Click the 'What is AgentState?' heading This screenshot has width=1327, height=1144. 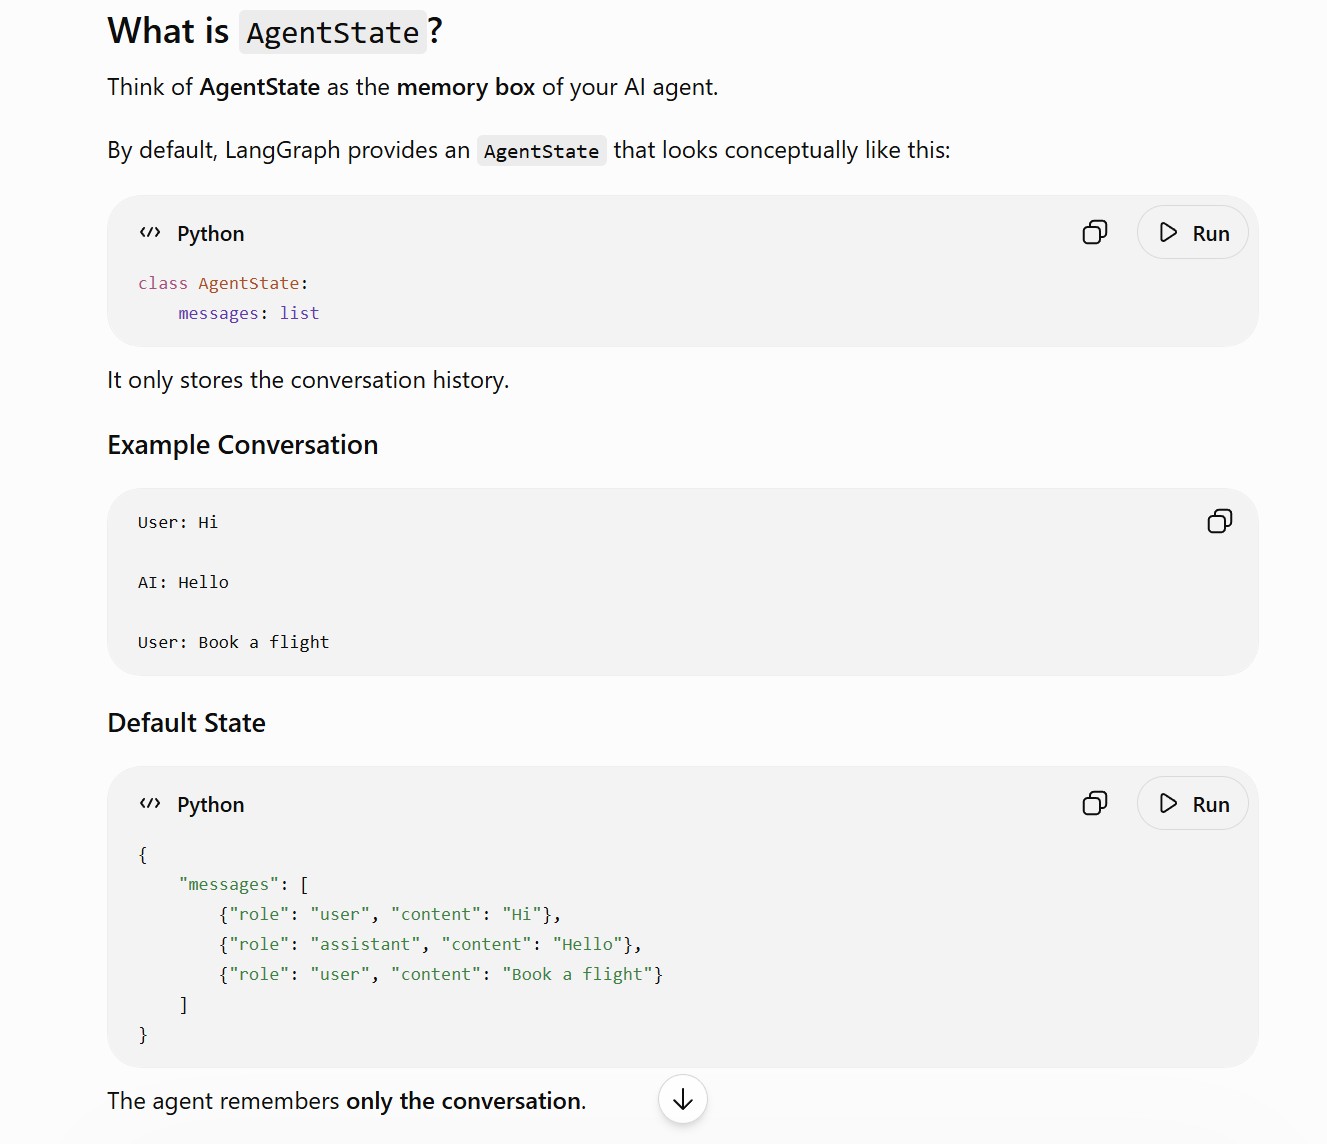tap(275, 31)
